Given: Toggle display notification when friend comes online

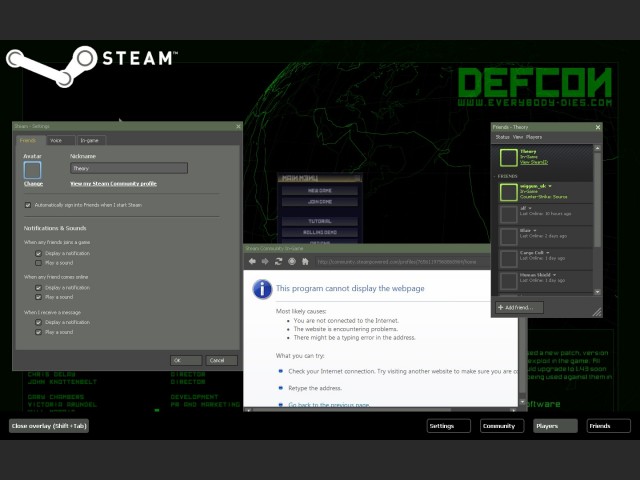Looking at the screenshot, I should coord(38,288).
